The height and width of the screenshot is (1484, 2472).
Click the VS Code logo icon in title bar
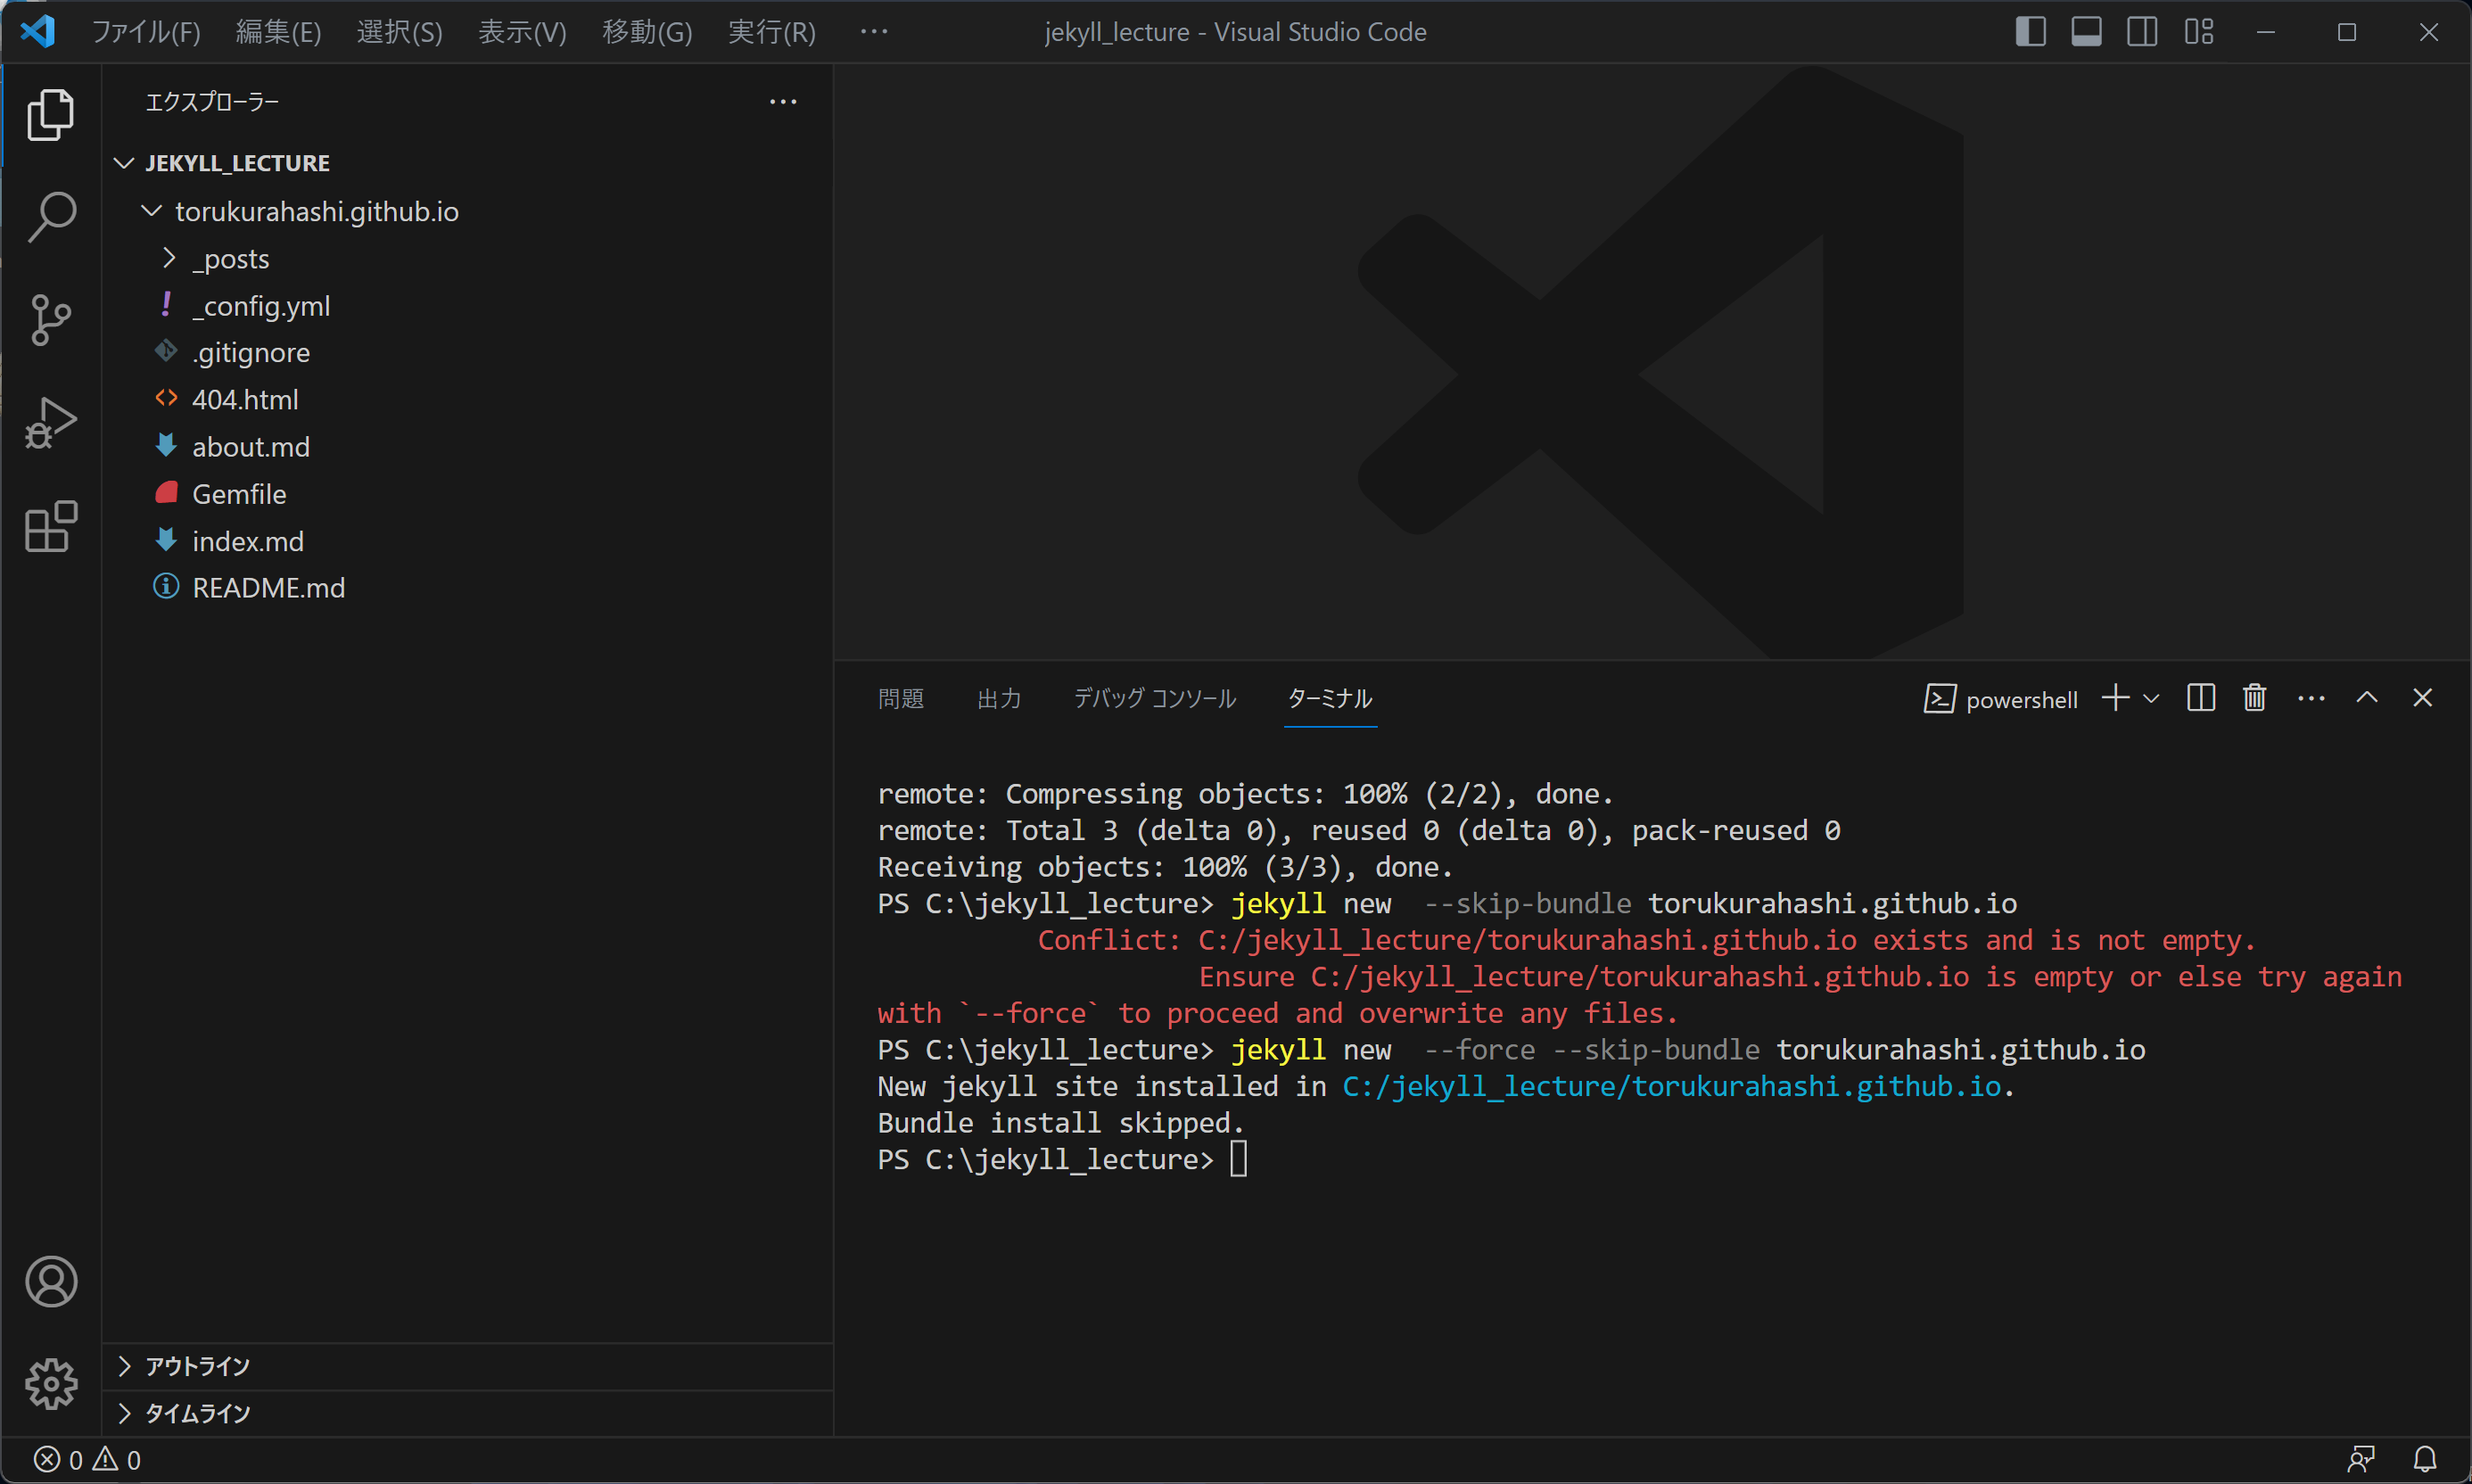coord(38,32)
